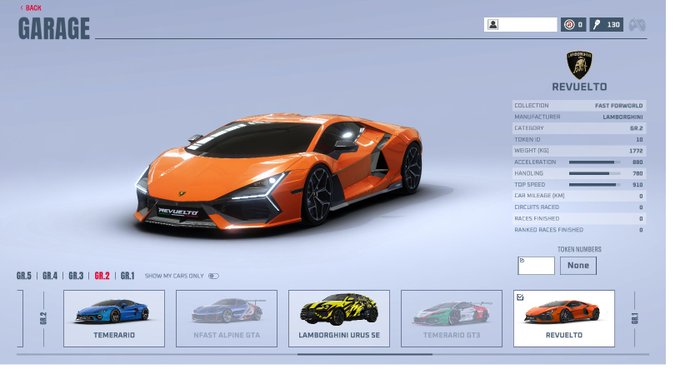The height and width of the screenshot is (369, 680).
Task: Select the orange Revuelto car card
Action: pyautogui.click(x=564, y=319)
